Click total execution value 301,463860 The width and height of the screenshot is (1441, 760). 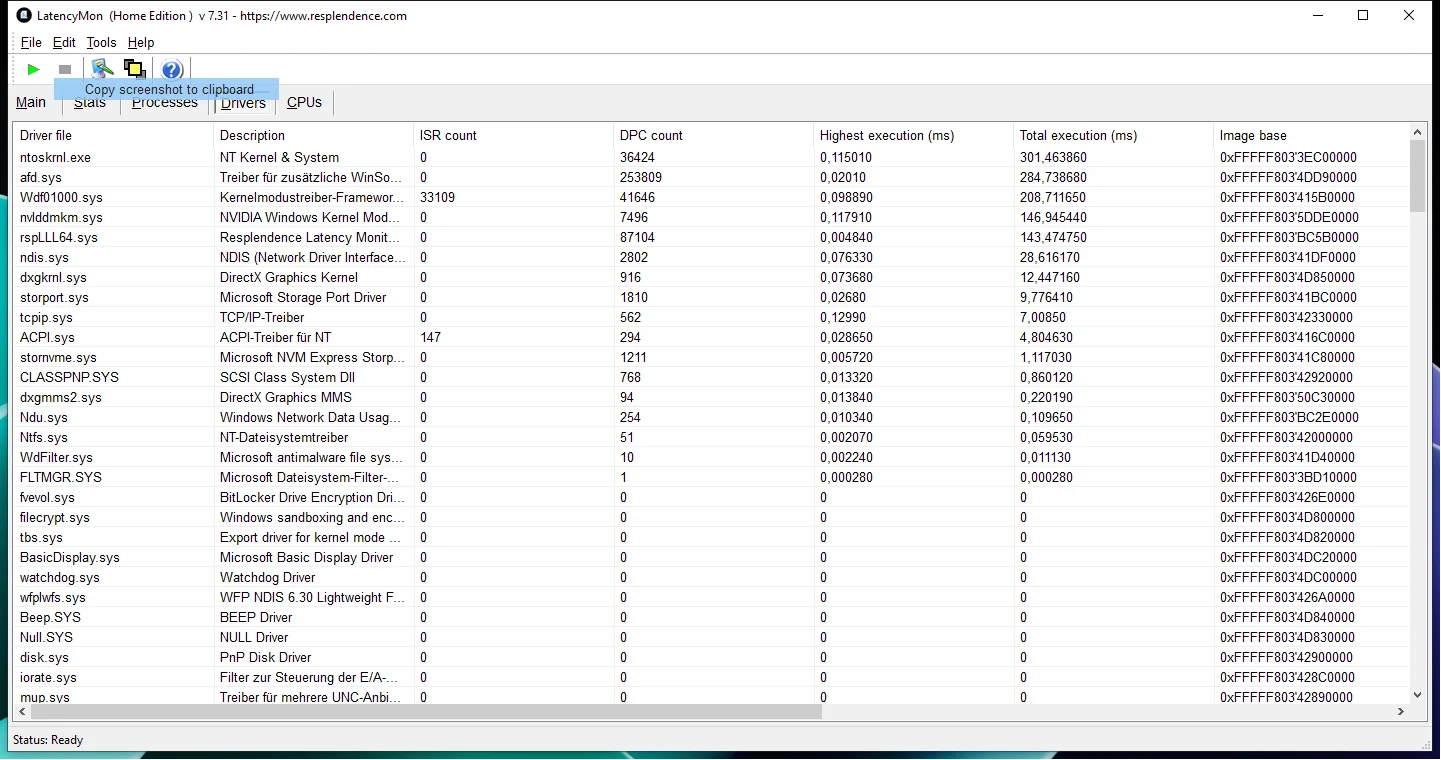click(1053, 157)
